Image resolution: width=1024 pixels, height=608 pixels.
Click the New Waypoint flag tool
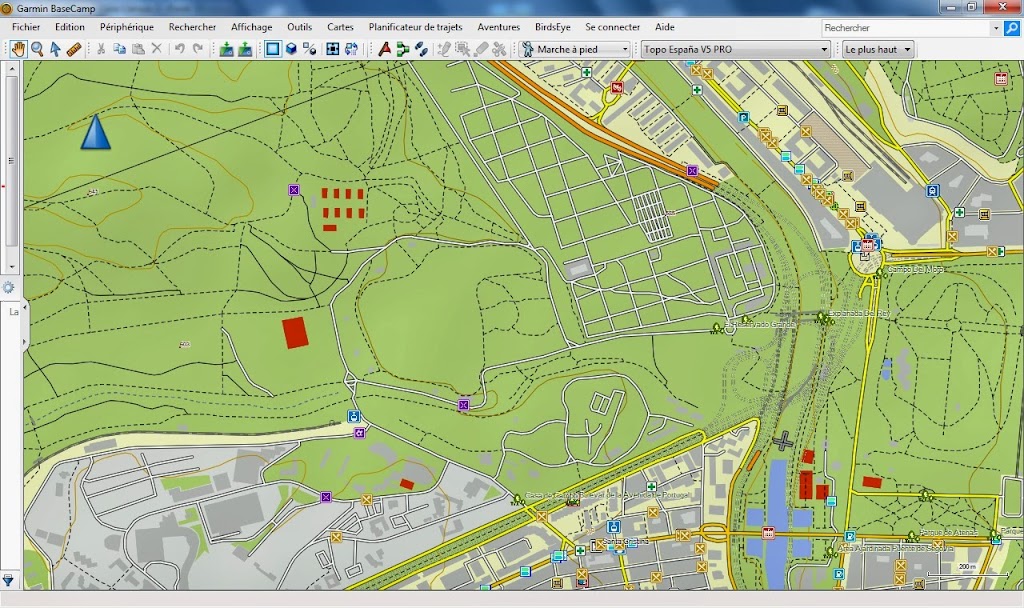pos(385,49)
